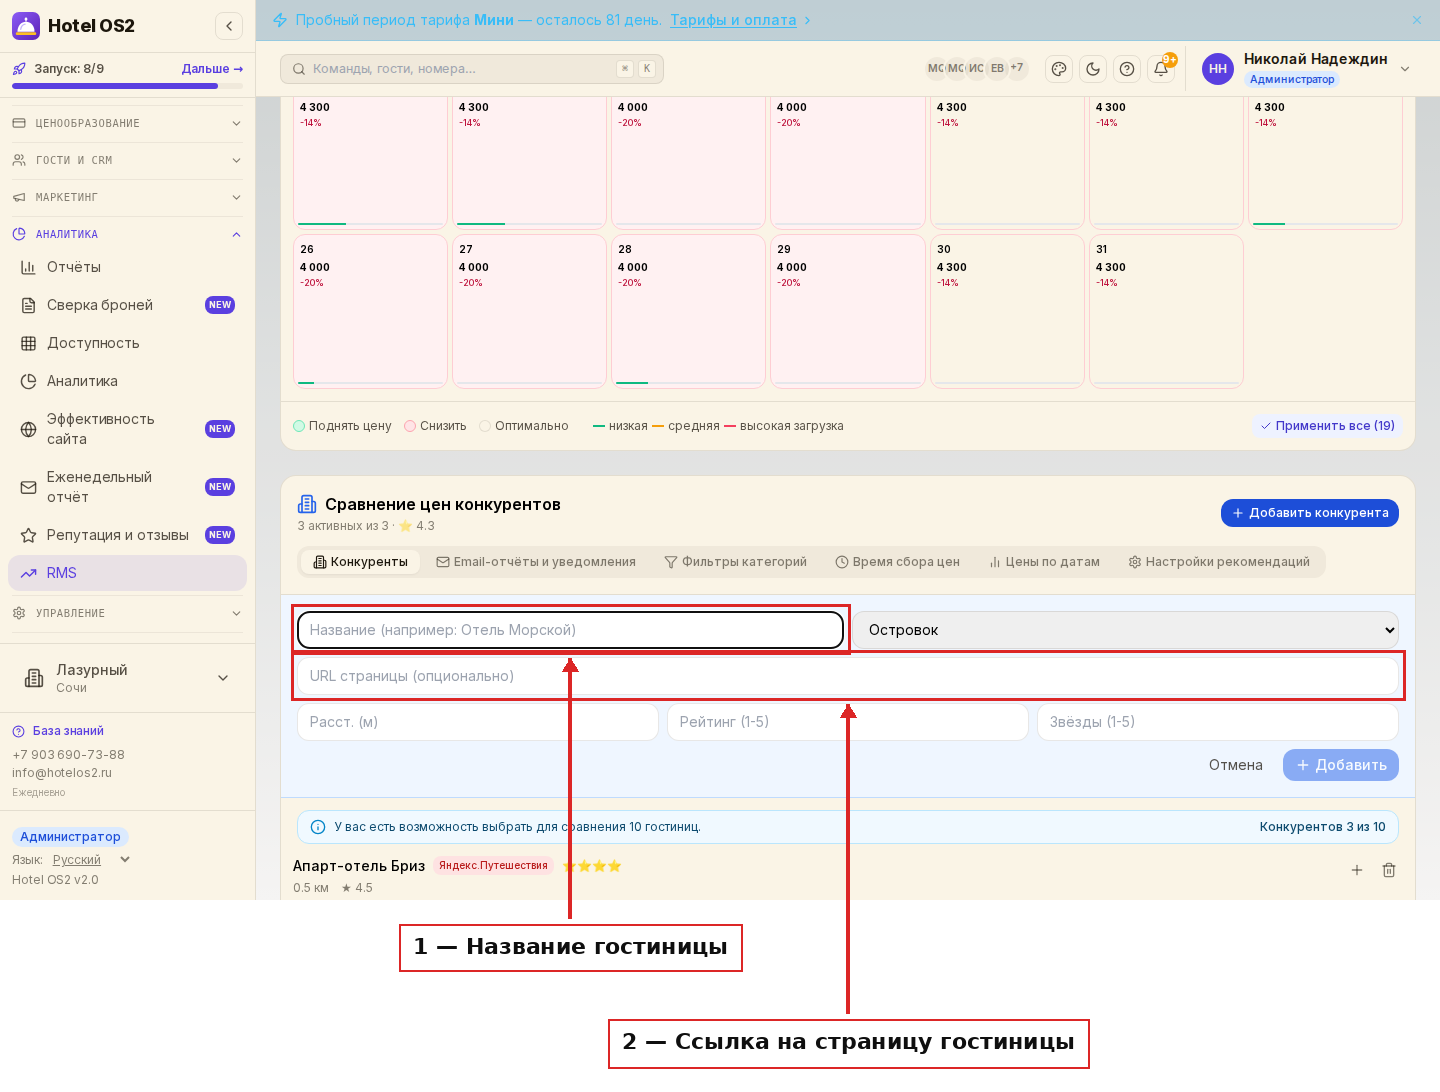1440x1092 pixels.
Task: Go to Доступность section
Action: point(127,343)
